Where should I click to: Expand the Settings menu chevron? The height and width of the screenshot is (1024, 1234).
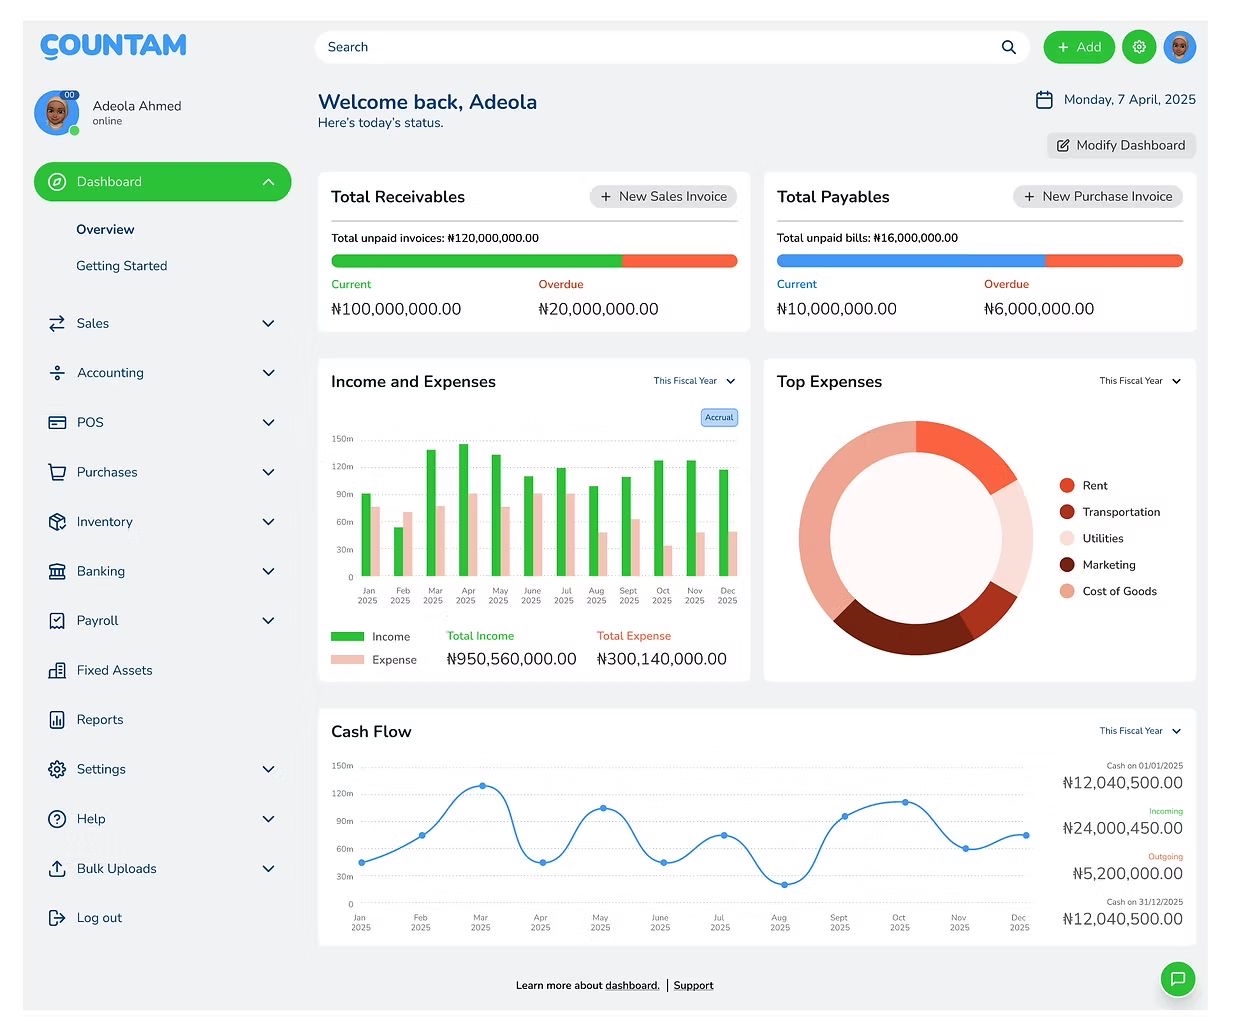tap(268, 769)
